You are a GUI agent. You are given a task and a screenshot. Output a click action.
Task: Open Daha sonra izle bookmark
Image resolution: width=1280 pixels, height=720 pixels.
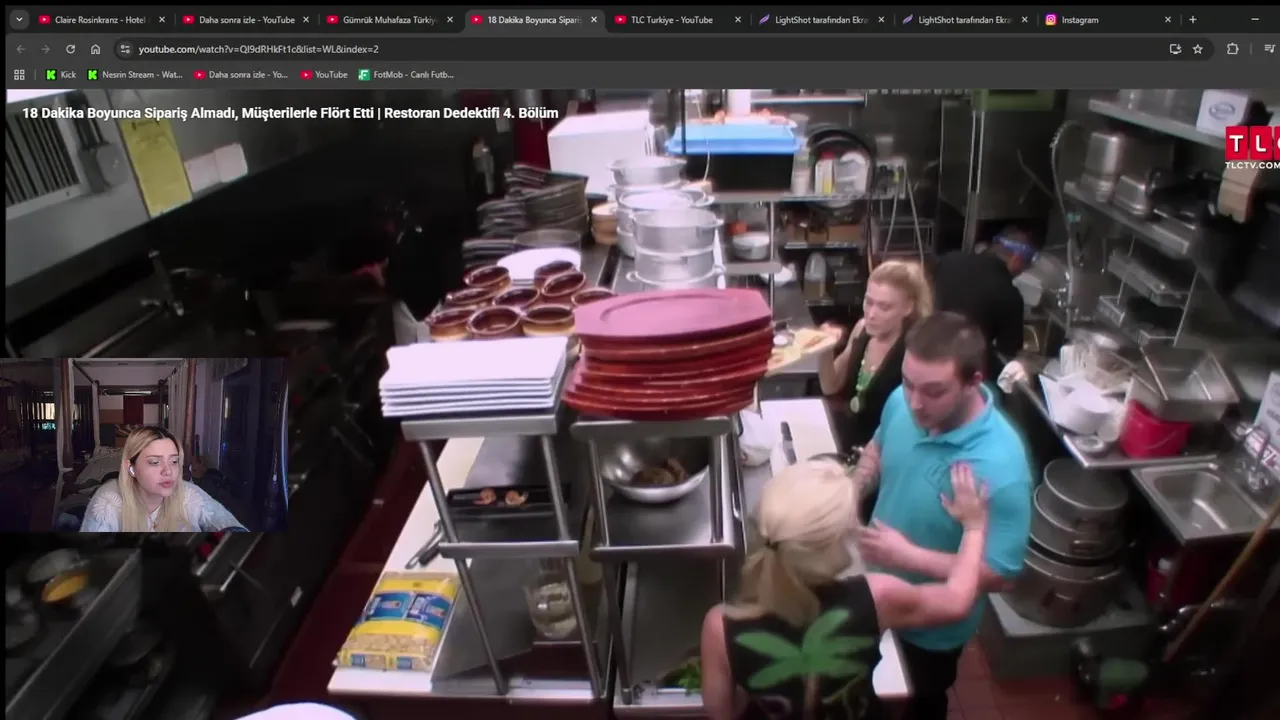click(241, 74)
